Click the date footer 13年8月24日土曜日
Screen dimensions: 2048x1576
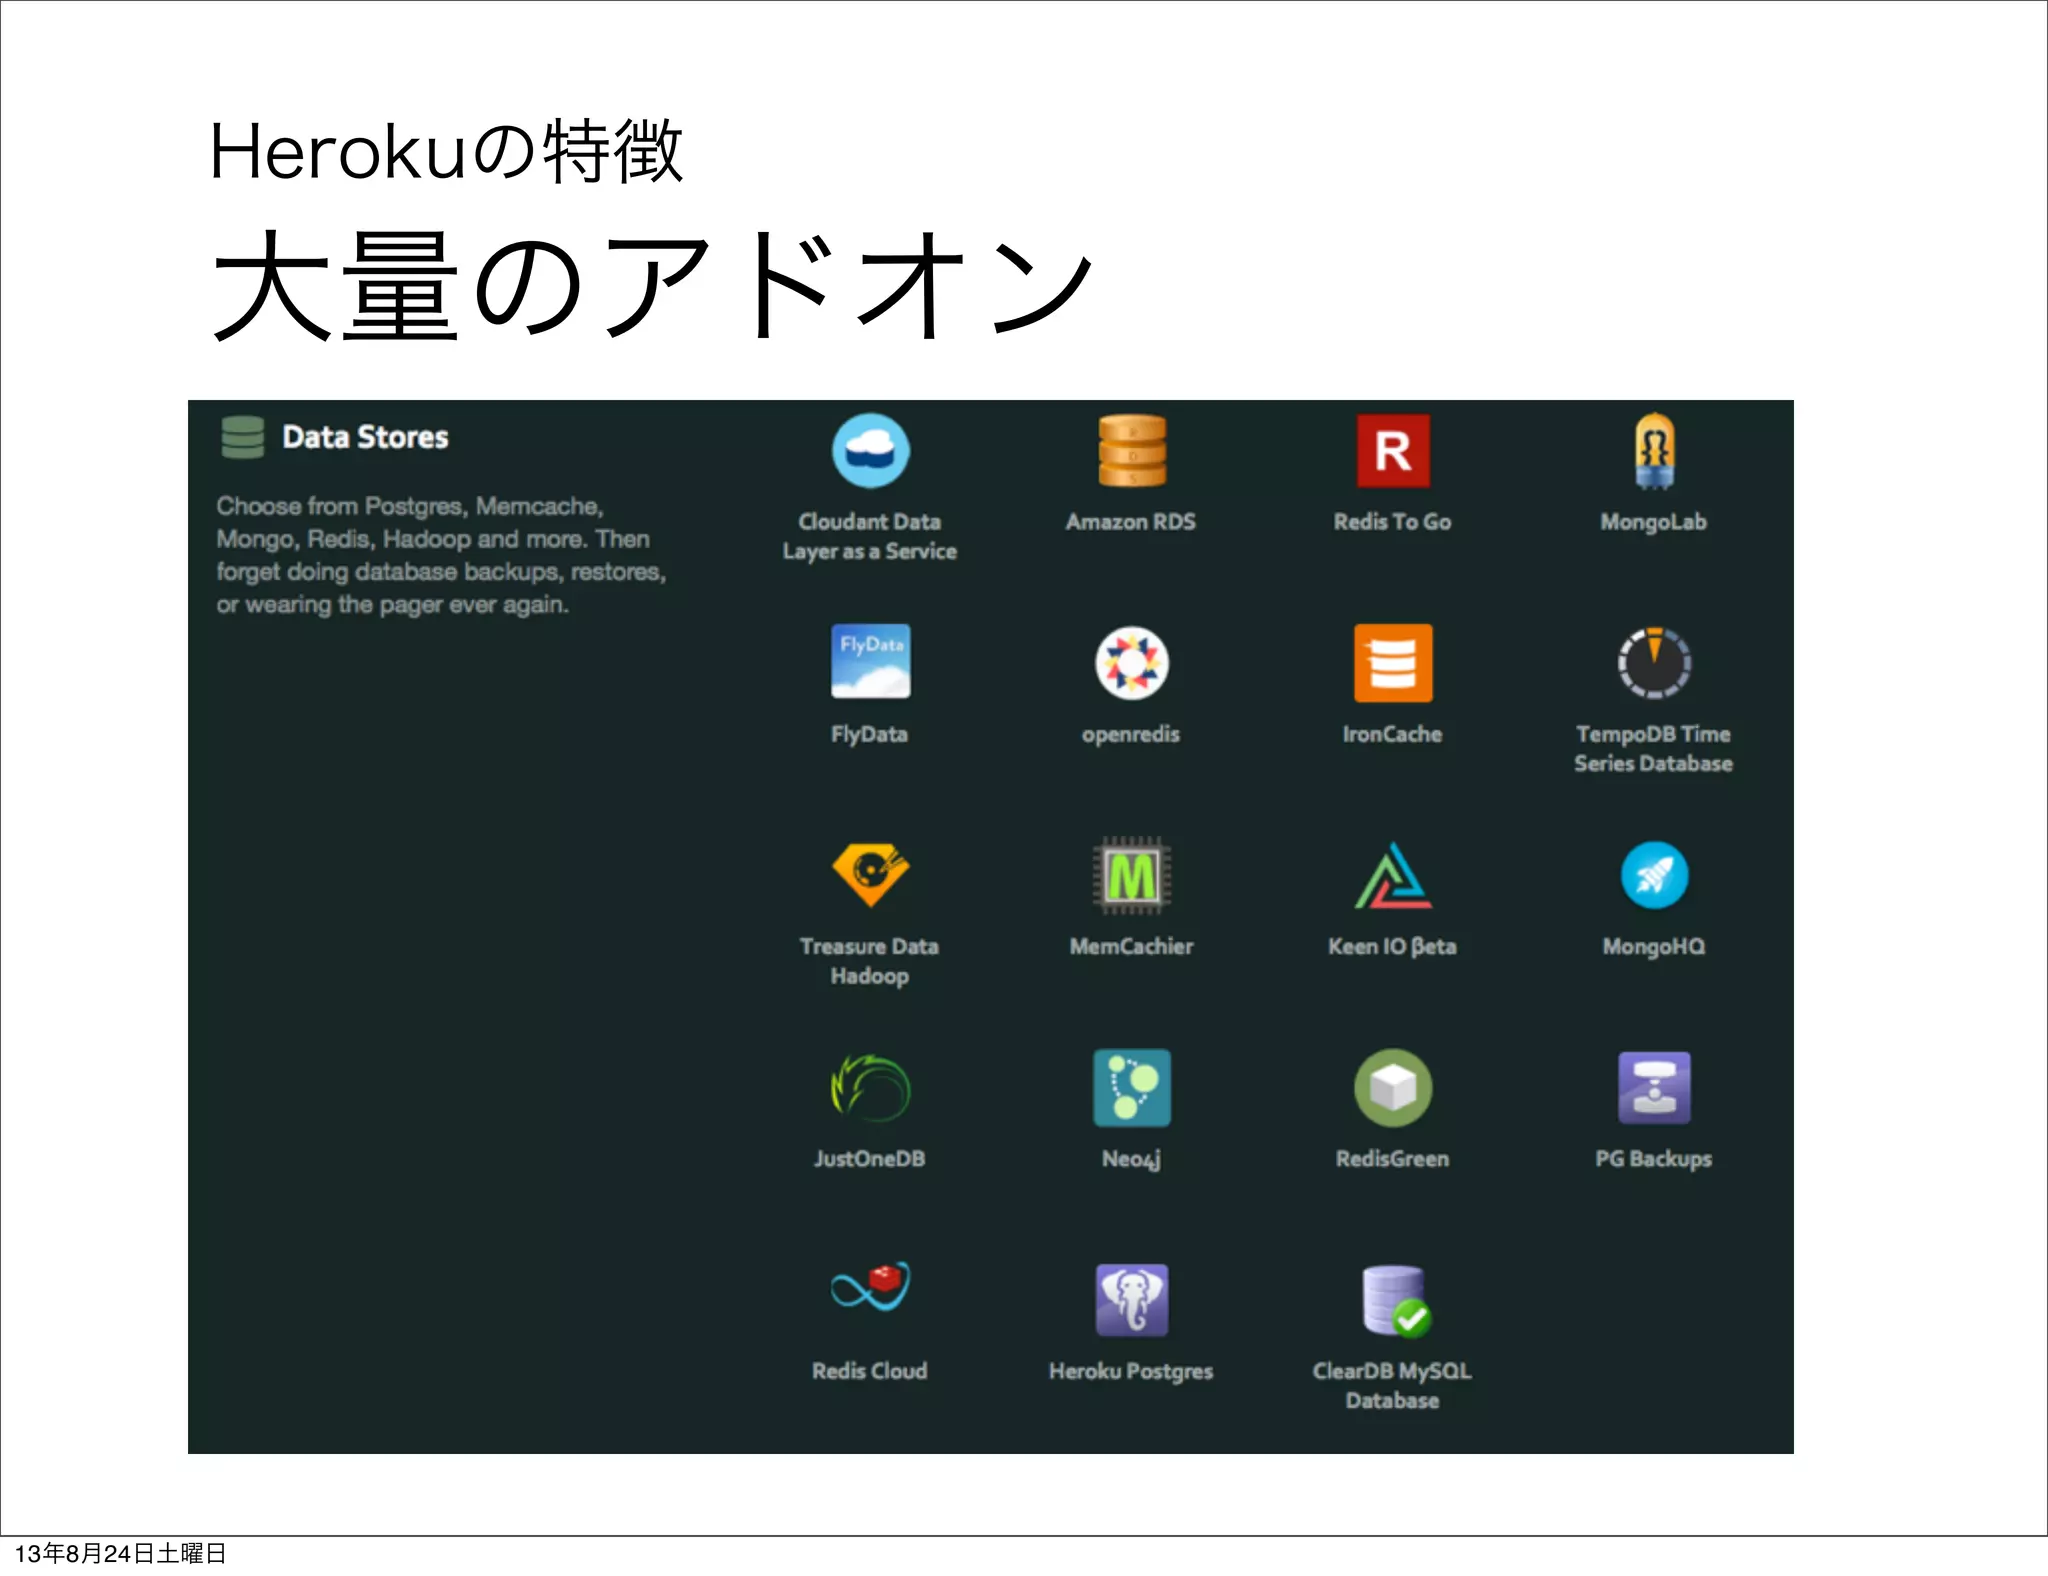tap(120, 1554)
